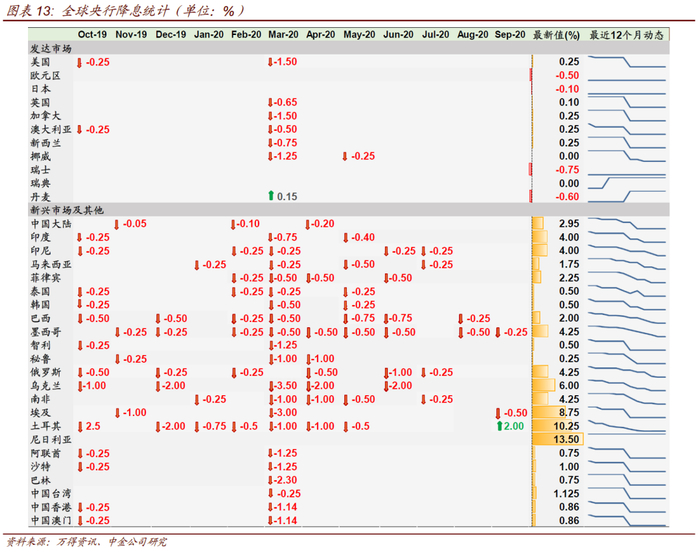Screen dimensions: 700x552
Task: Click the -0.60 latest value for 丹麦
Action: click(x=567, y=197)
